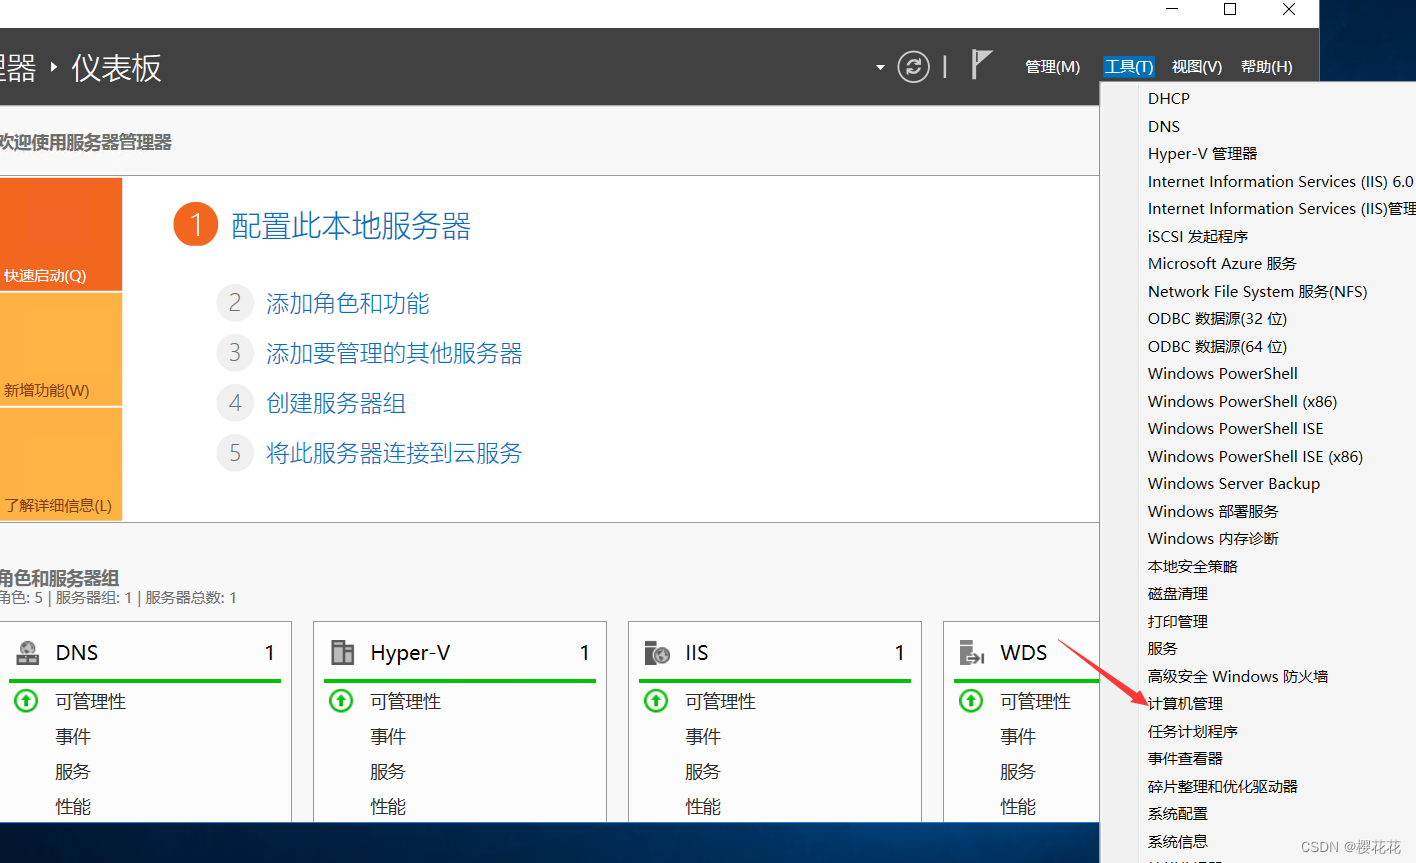The width and height of the screenshot is (1416, 863).
Task: Open the 帮助(H) menu
Action: point(1267,67)
